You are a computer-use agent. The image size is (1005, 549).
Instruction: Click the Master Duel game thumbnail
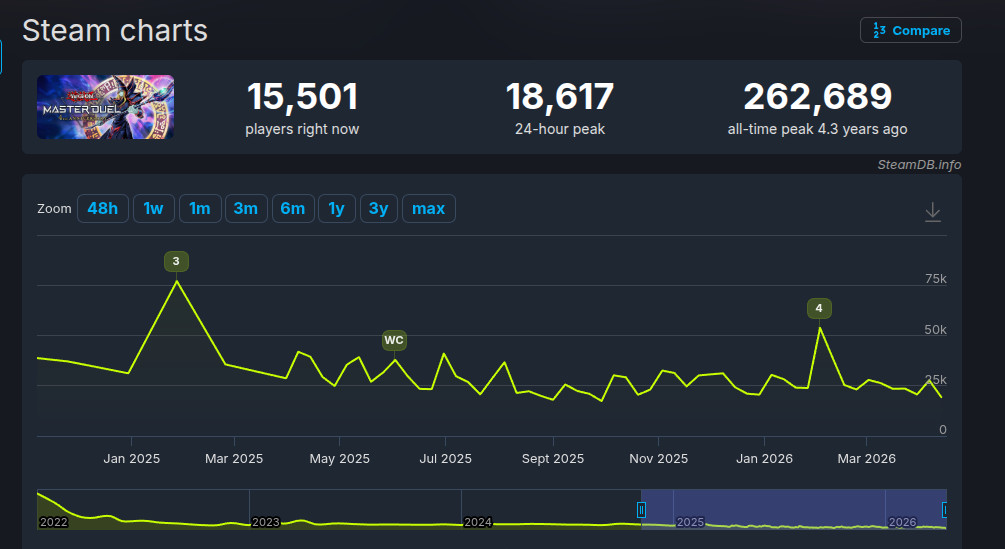pyautogui.click(x=105, y=107)
